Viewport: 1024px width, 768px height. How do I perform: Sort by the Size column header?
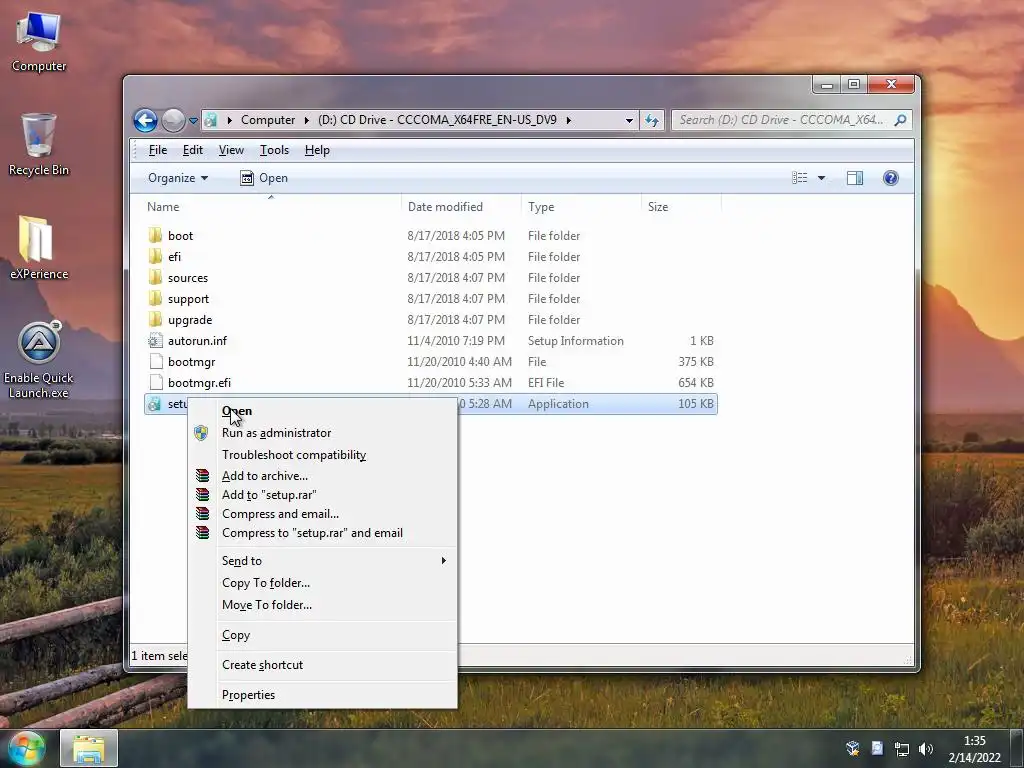point(681,207)
